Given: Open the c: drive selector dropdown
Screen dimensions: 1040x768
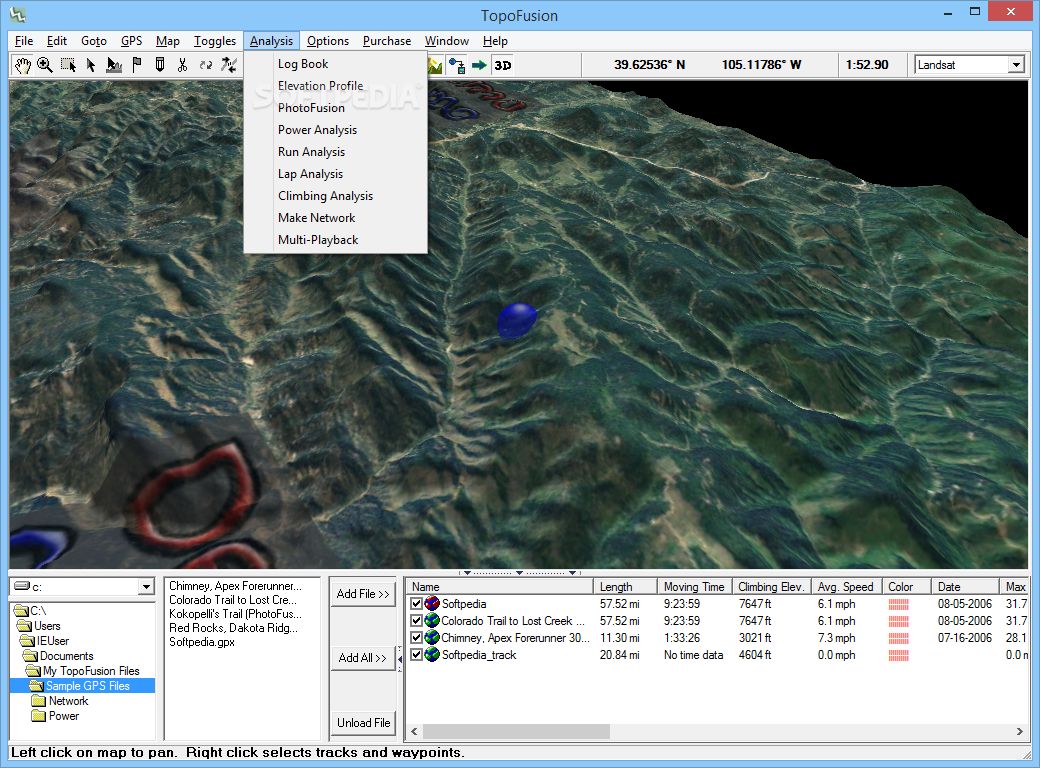Looking at the screenshot, I should pos(147,587).
